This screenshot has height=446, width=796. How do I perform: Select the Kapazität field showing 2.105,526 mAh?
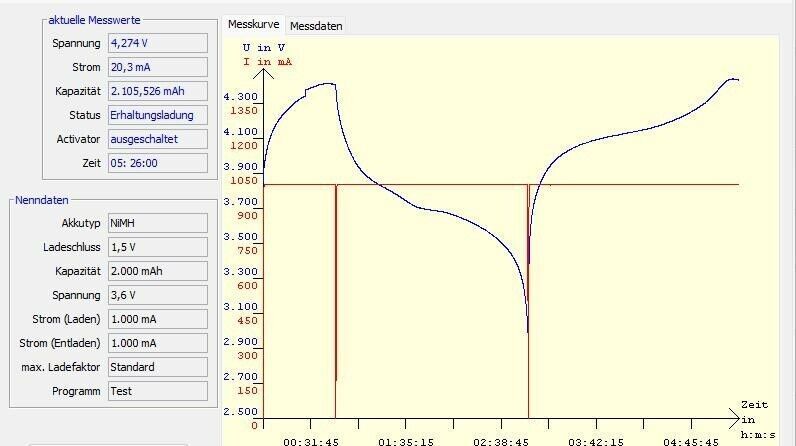coord(157,91)
